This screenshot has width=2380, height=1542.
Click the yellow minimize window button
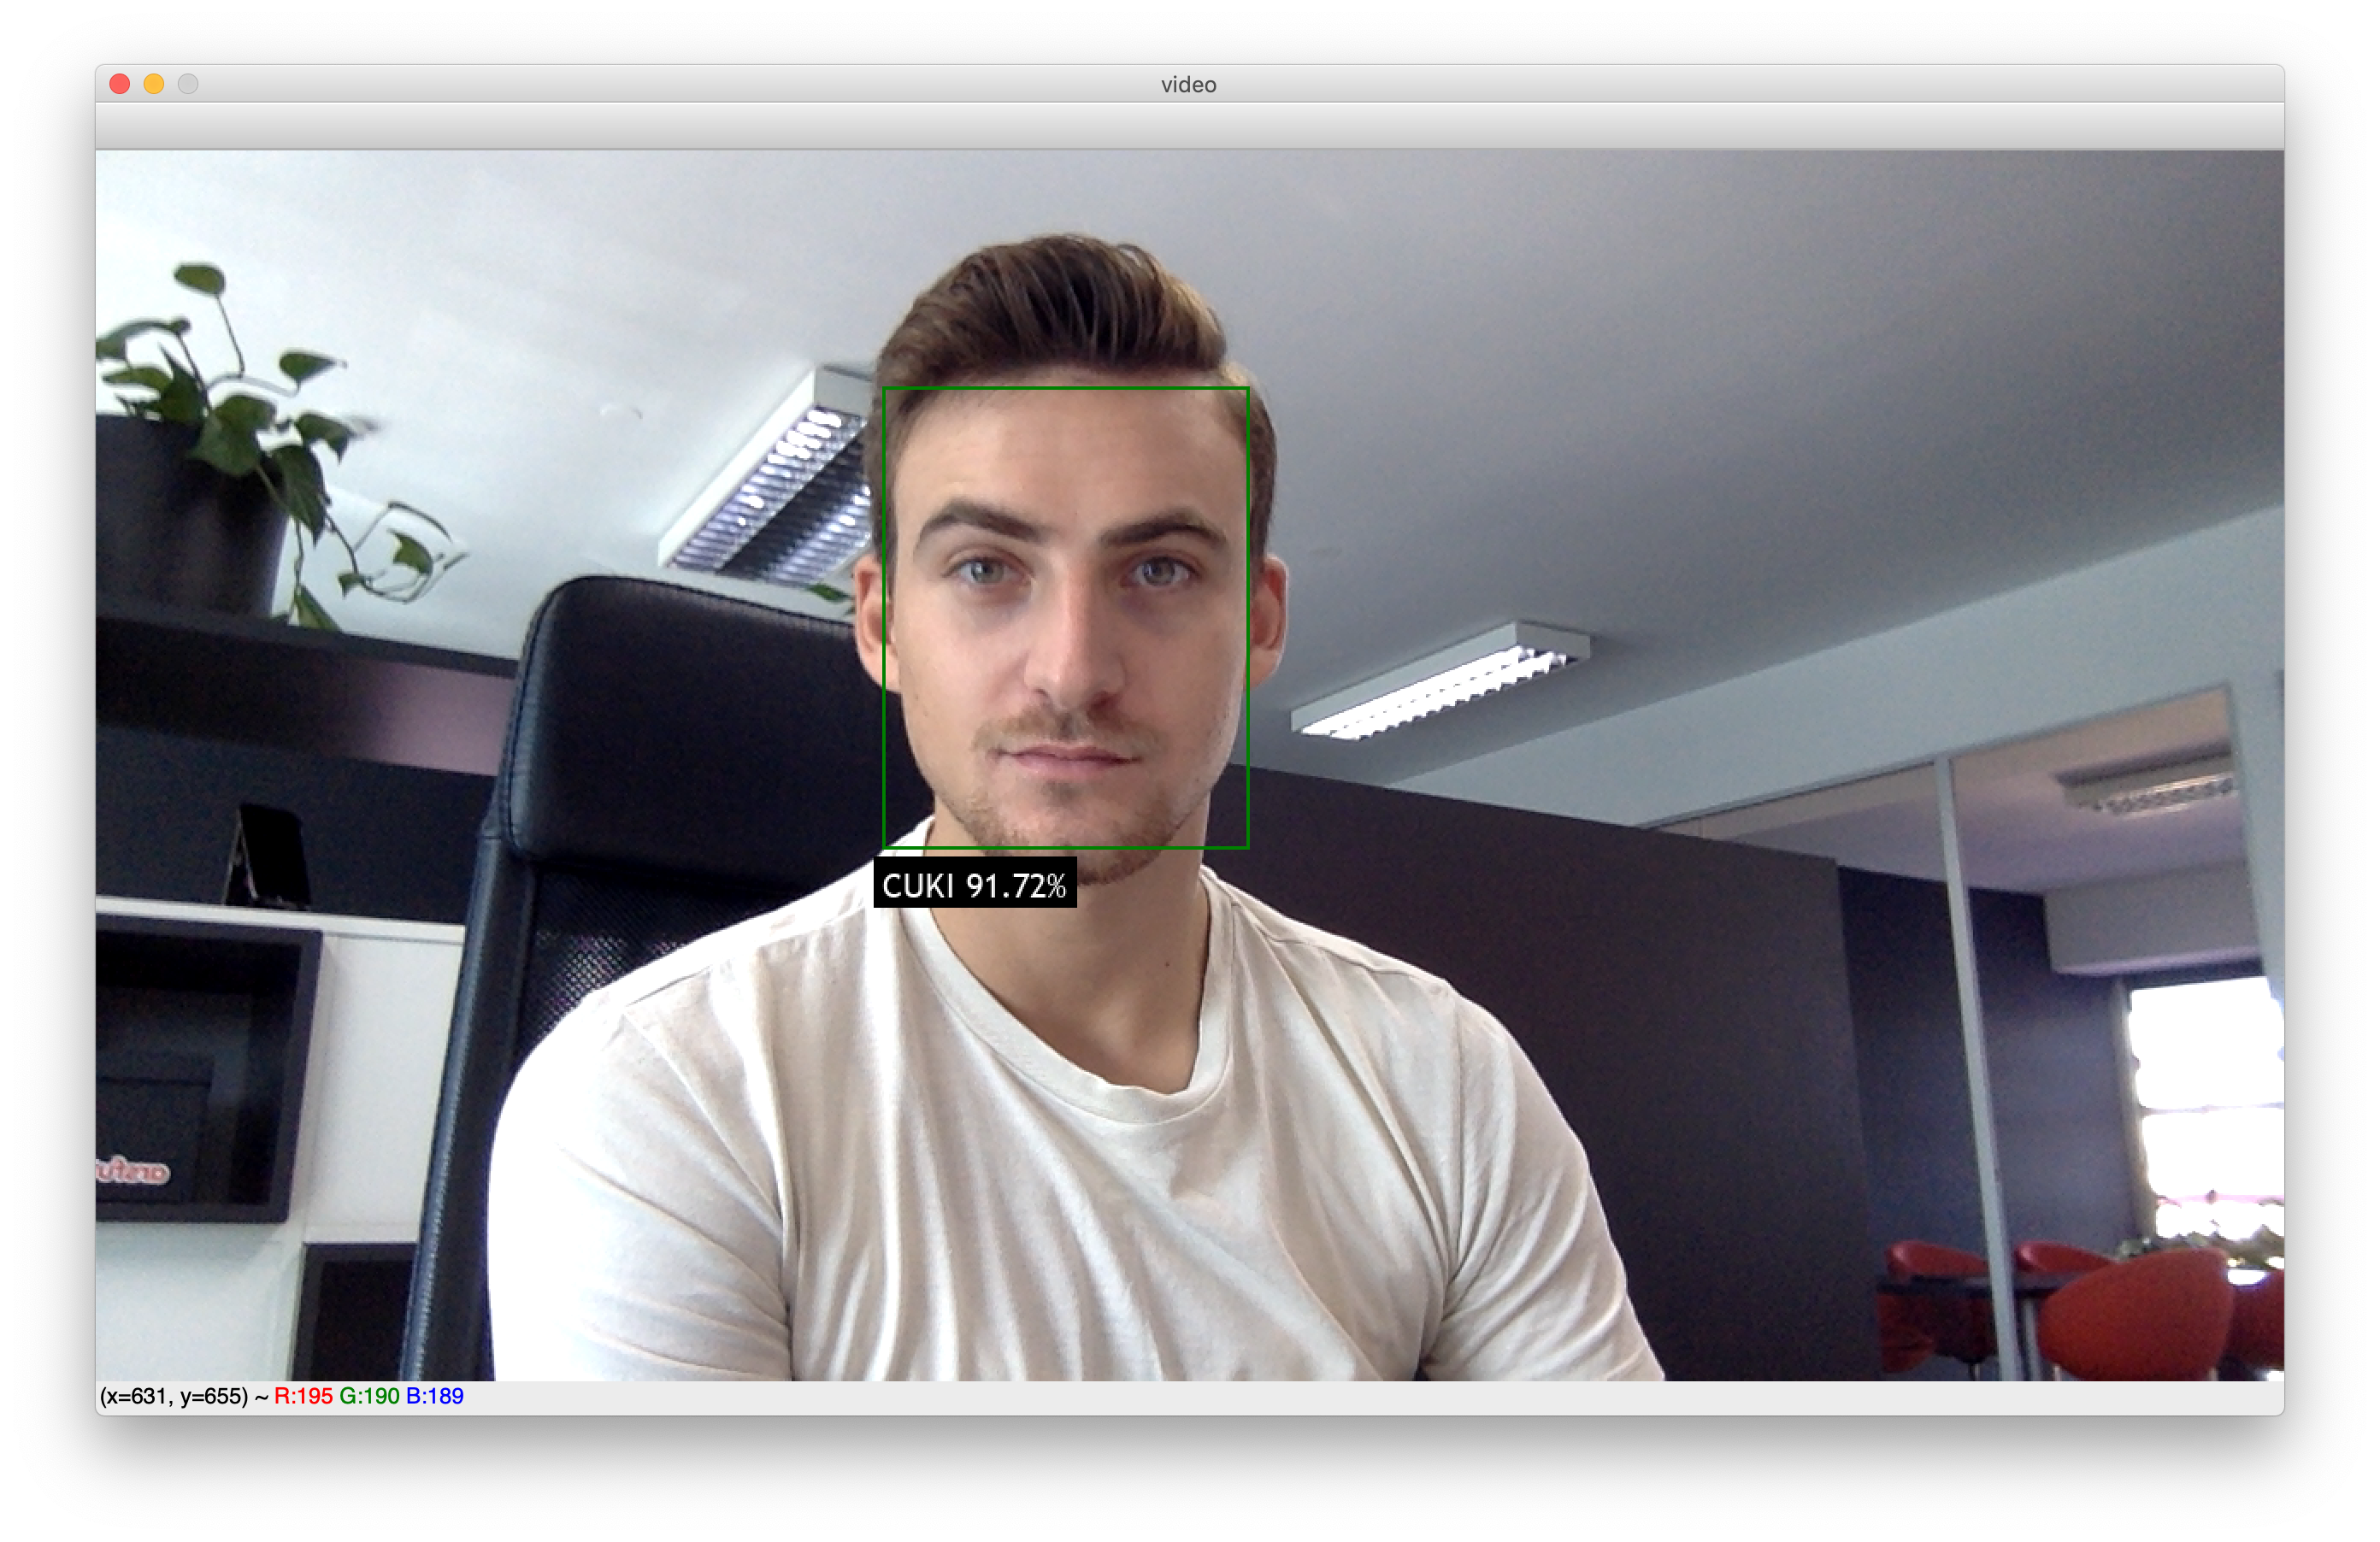(154, 84)
